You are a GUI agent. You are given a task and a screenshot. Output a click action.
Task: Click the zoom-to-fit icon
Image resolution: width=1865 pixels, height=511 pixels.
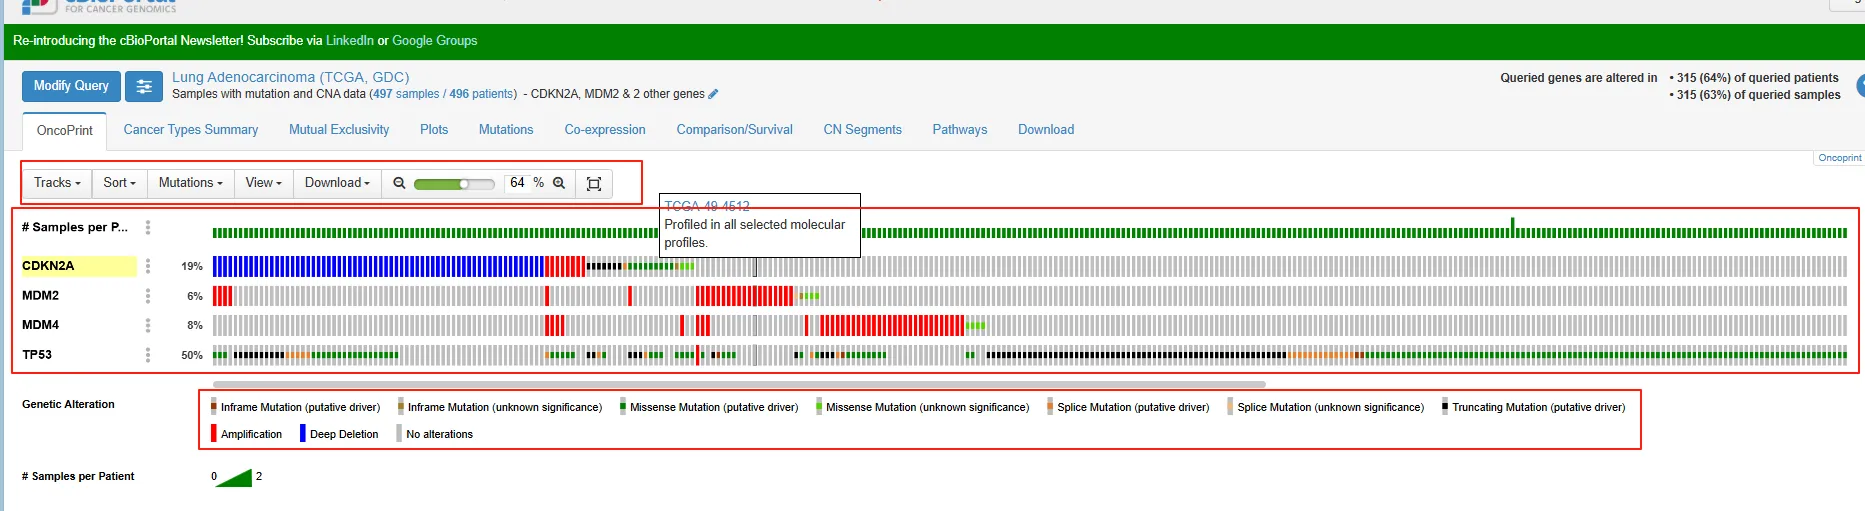pyautogui.click(x=594, y=183)
